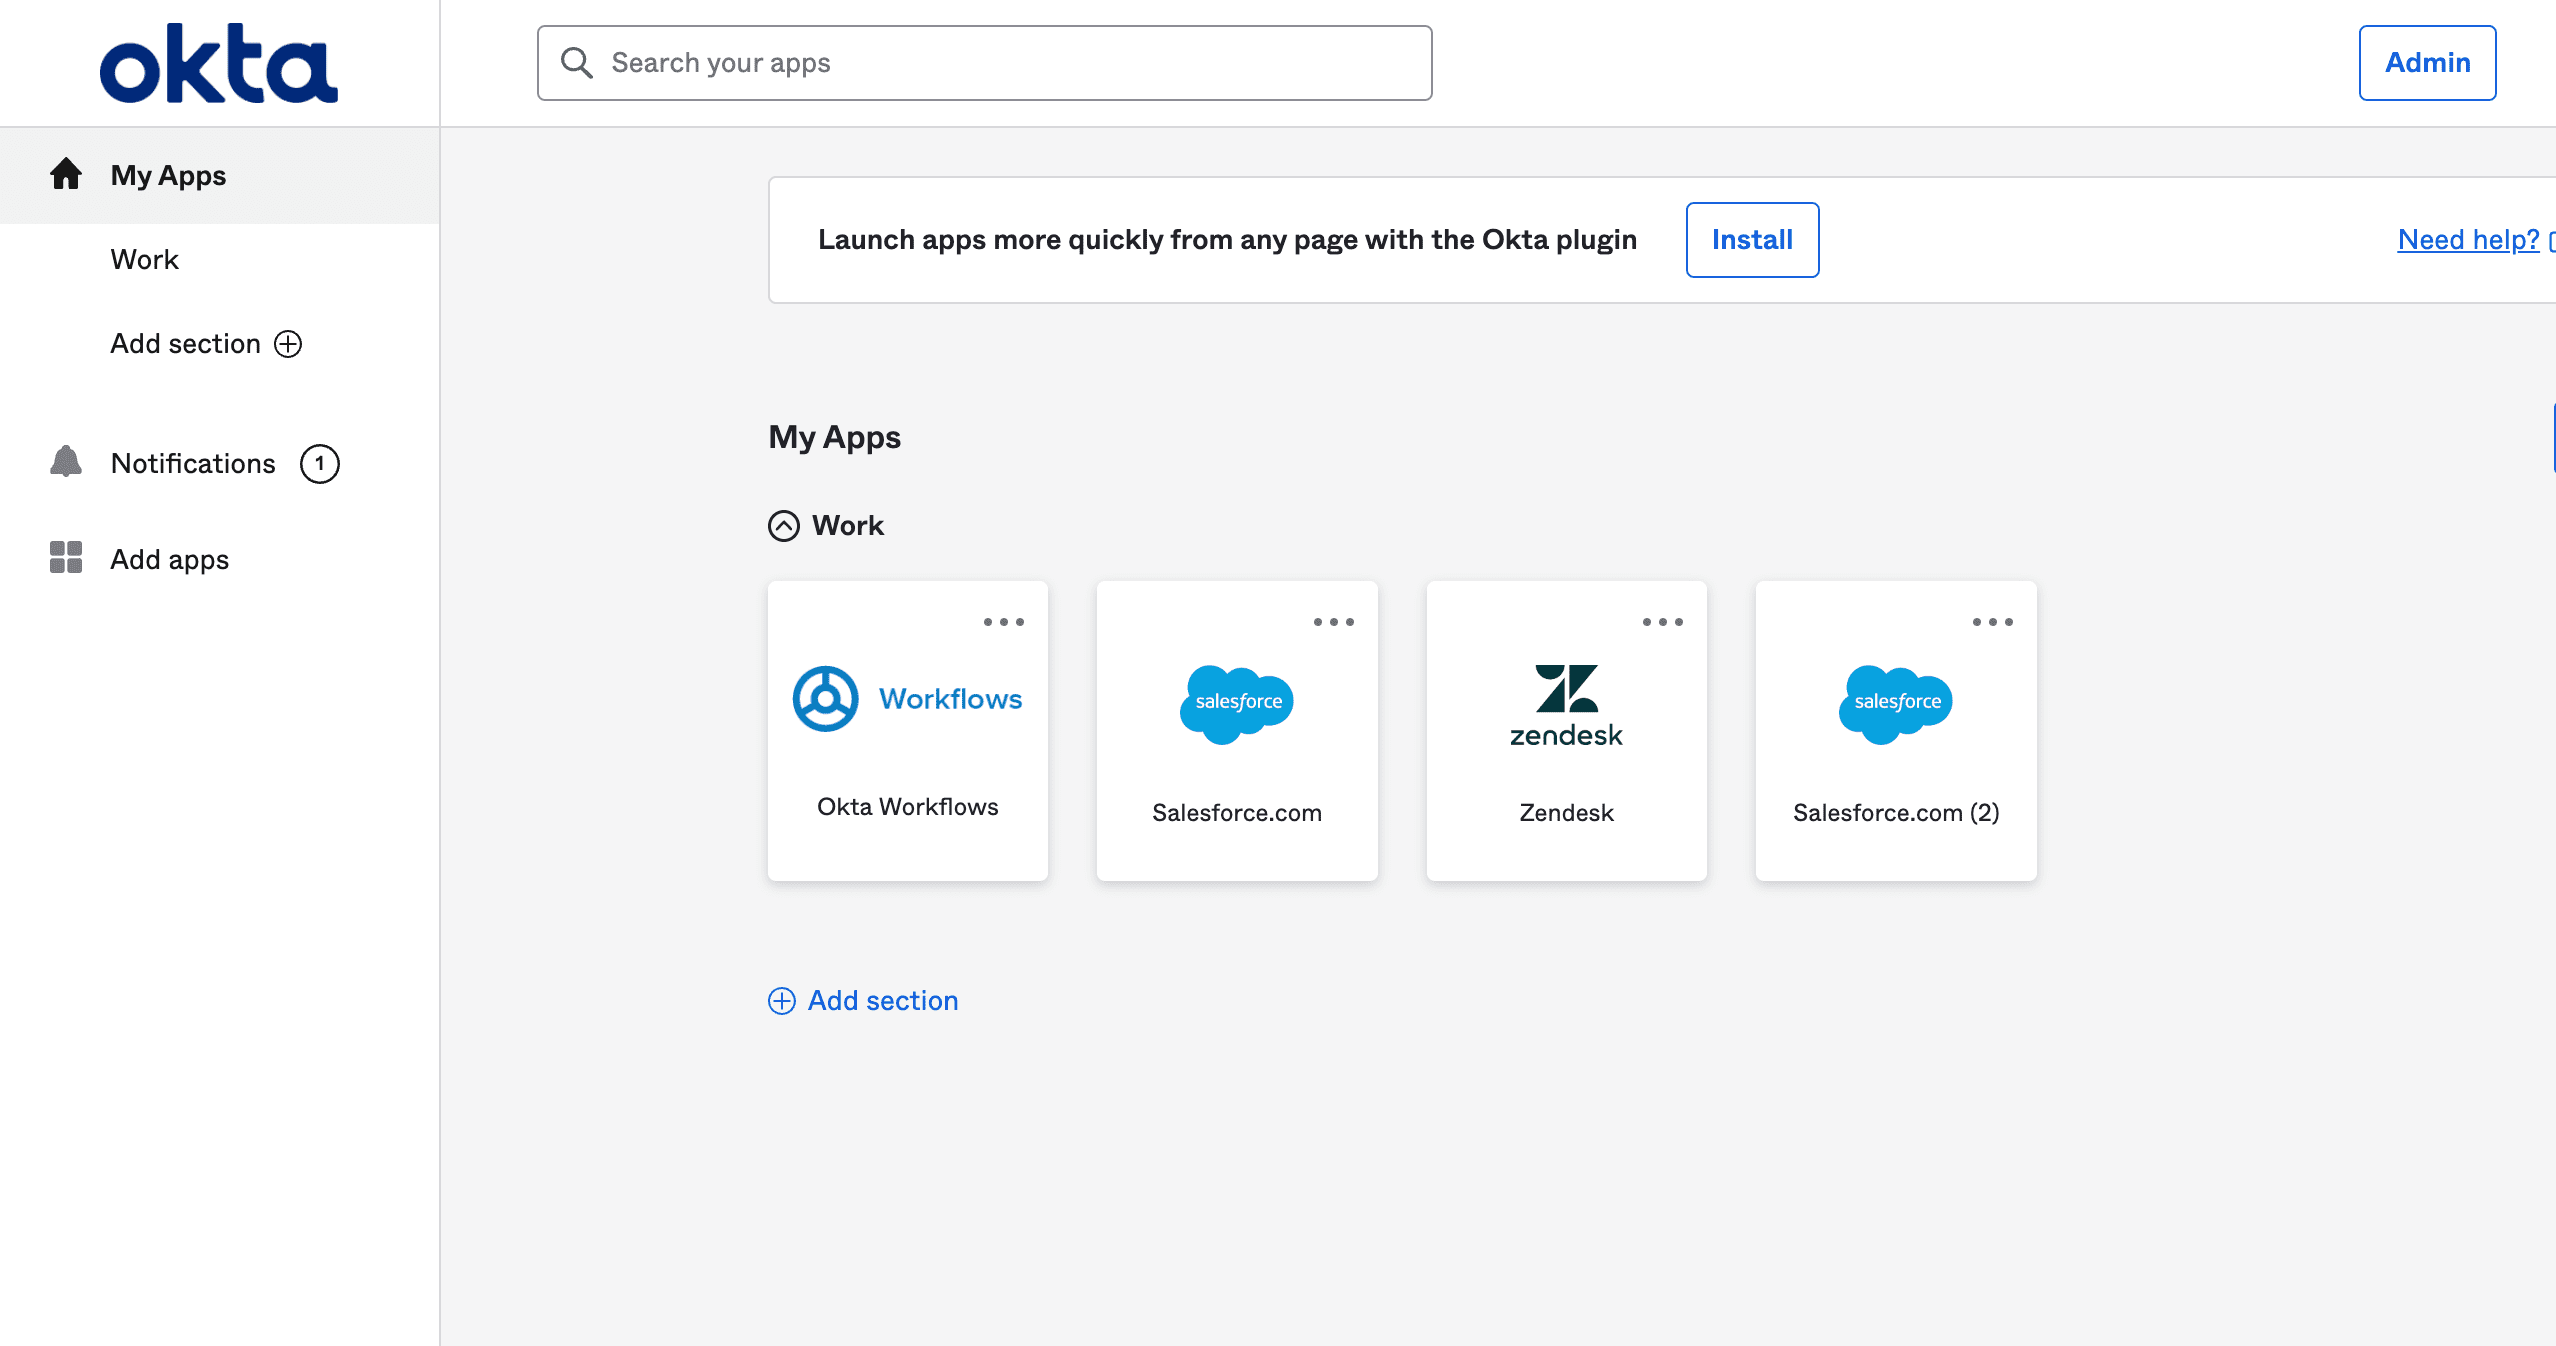The height and width of the screenshot is (1346, 2556).
Task: Open the Need help? link
Action: click(x=2466, y=239)
